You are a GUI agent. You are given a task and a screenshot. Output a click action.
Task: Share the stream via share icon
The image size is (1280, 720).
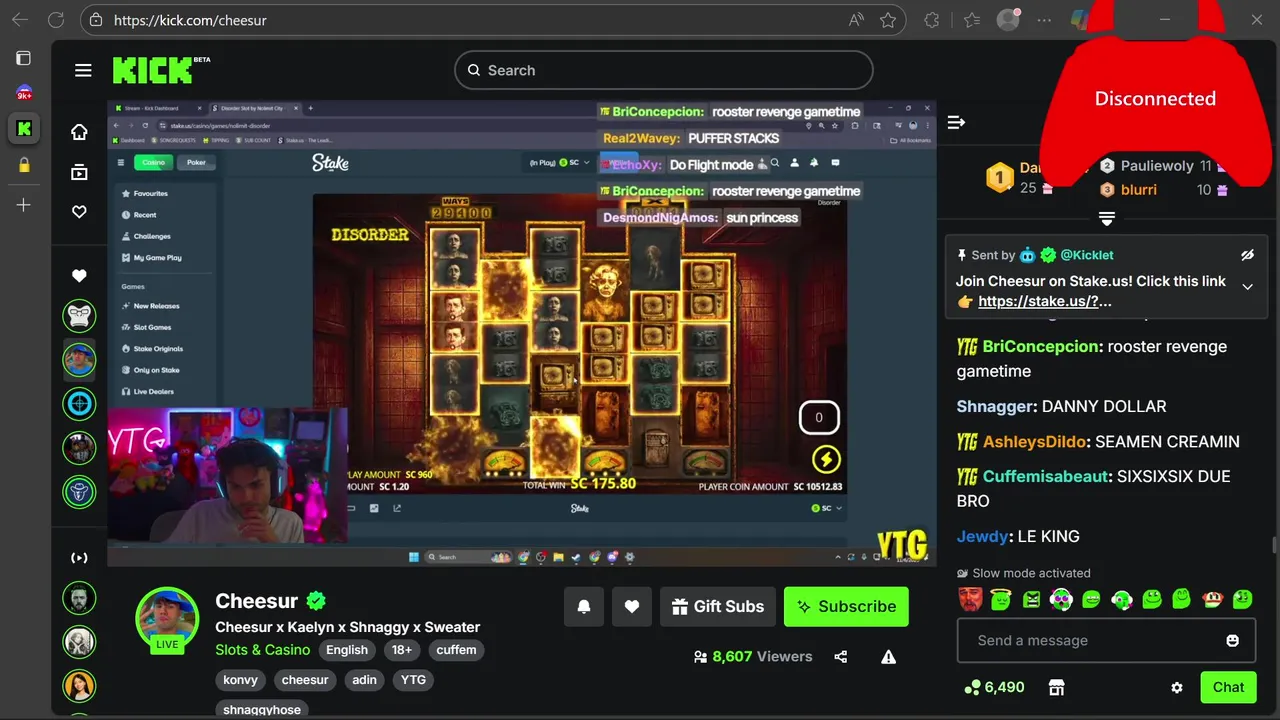point(840,657)
